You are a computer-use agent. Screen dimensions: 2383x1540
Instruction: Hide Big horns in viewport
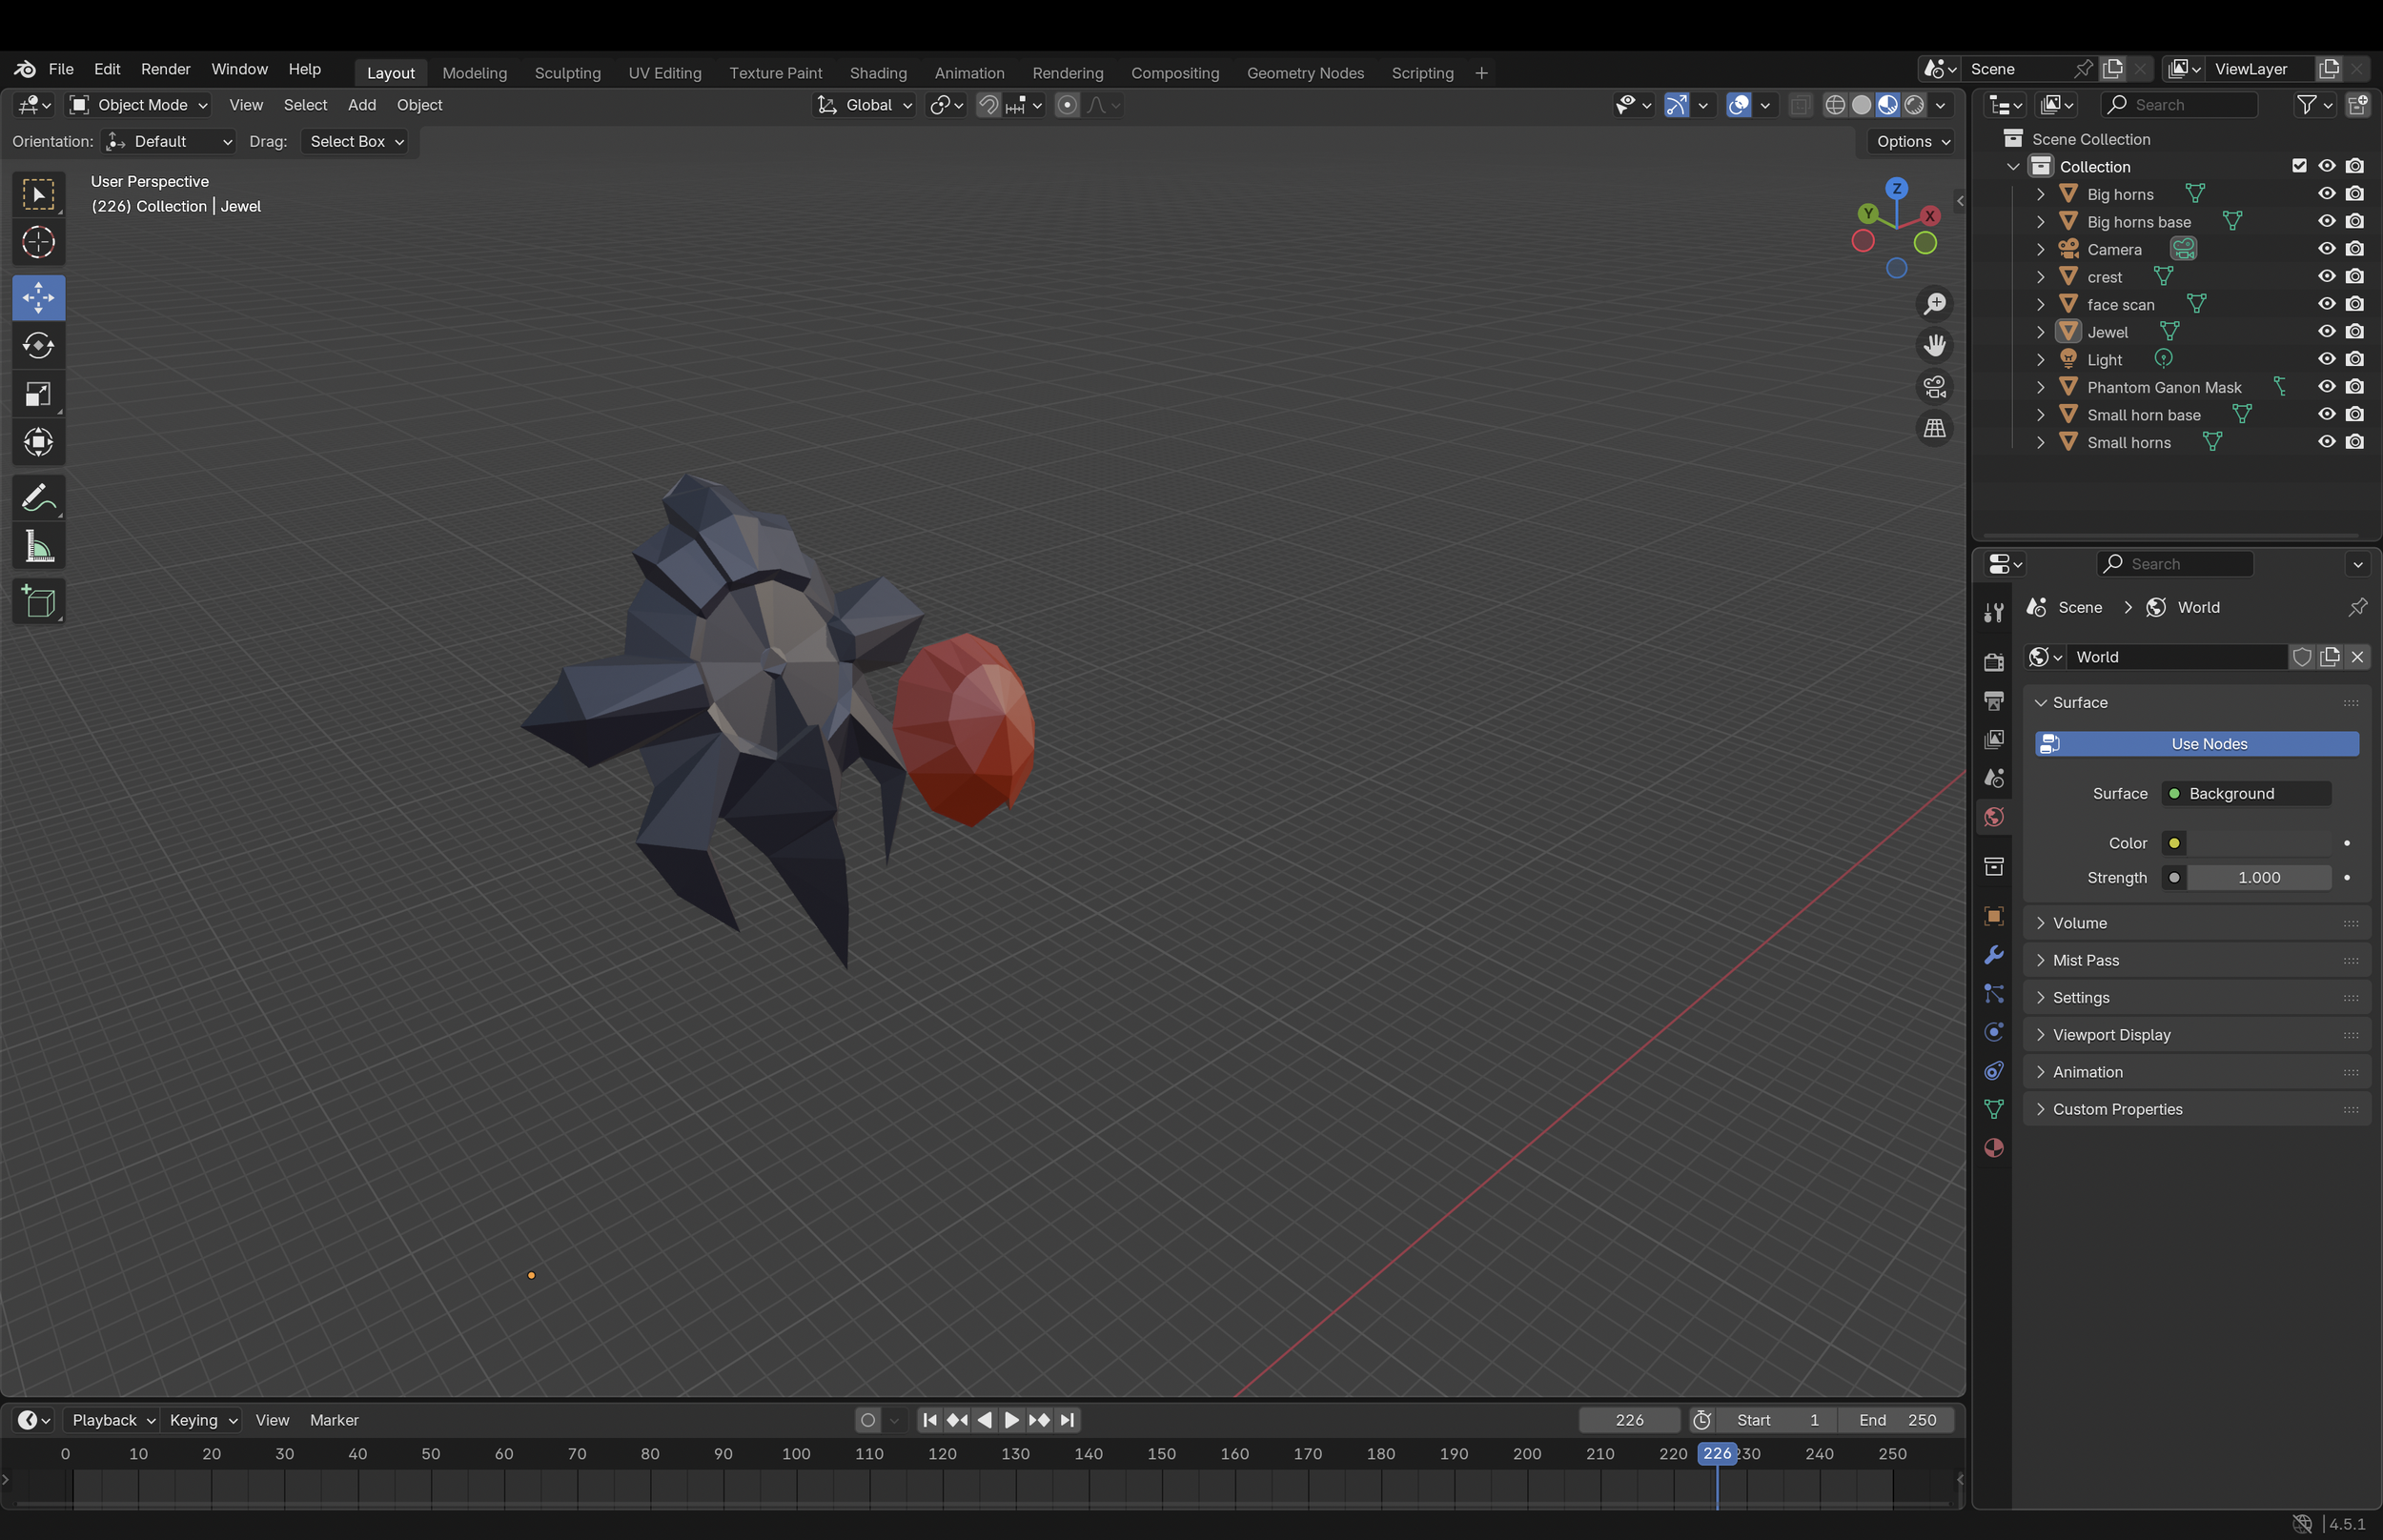2327,194
